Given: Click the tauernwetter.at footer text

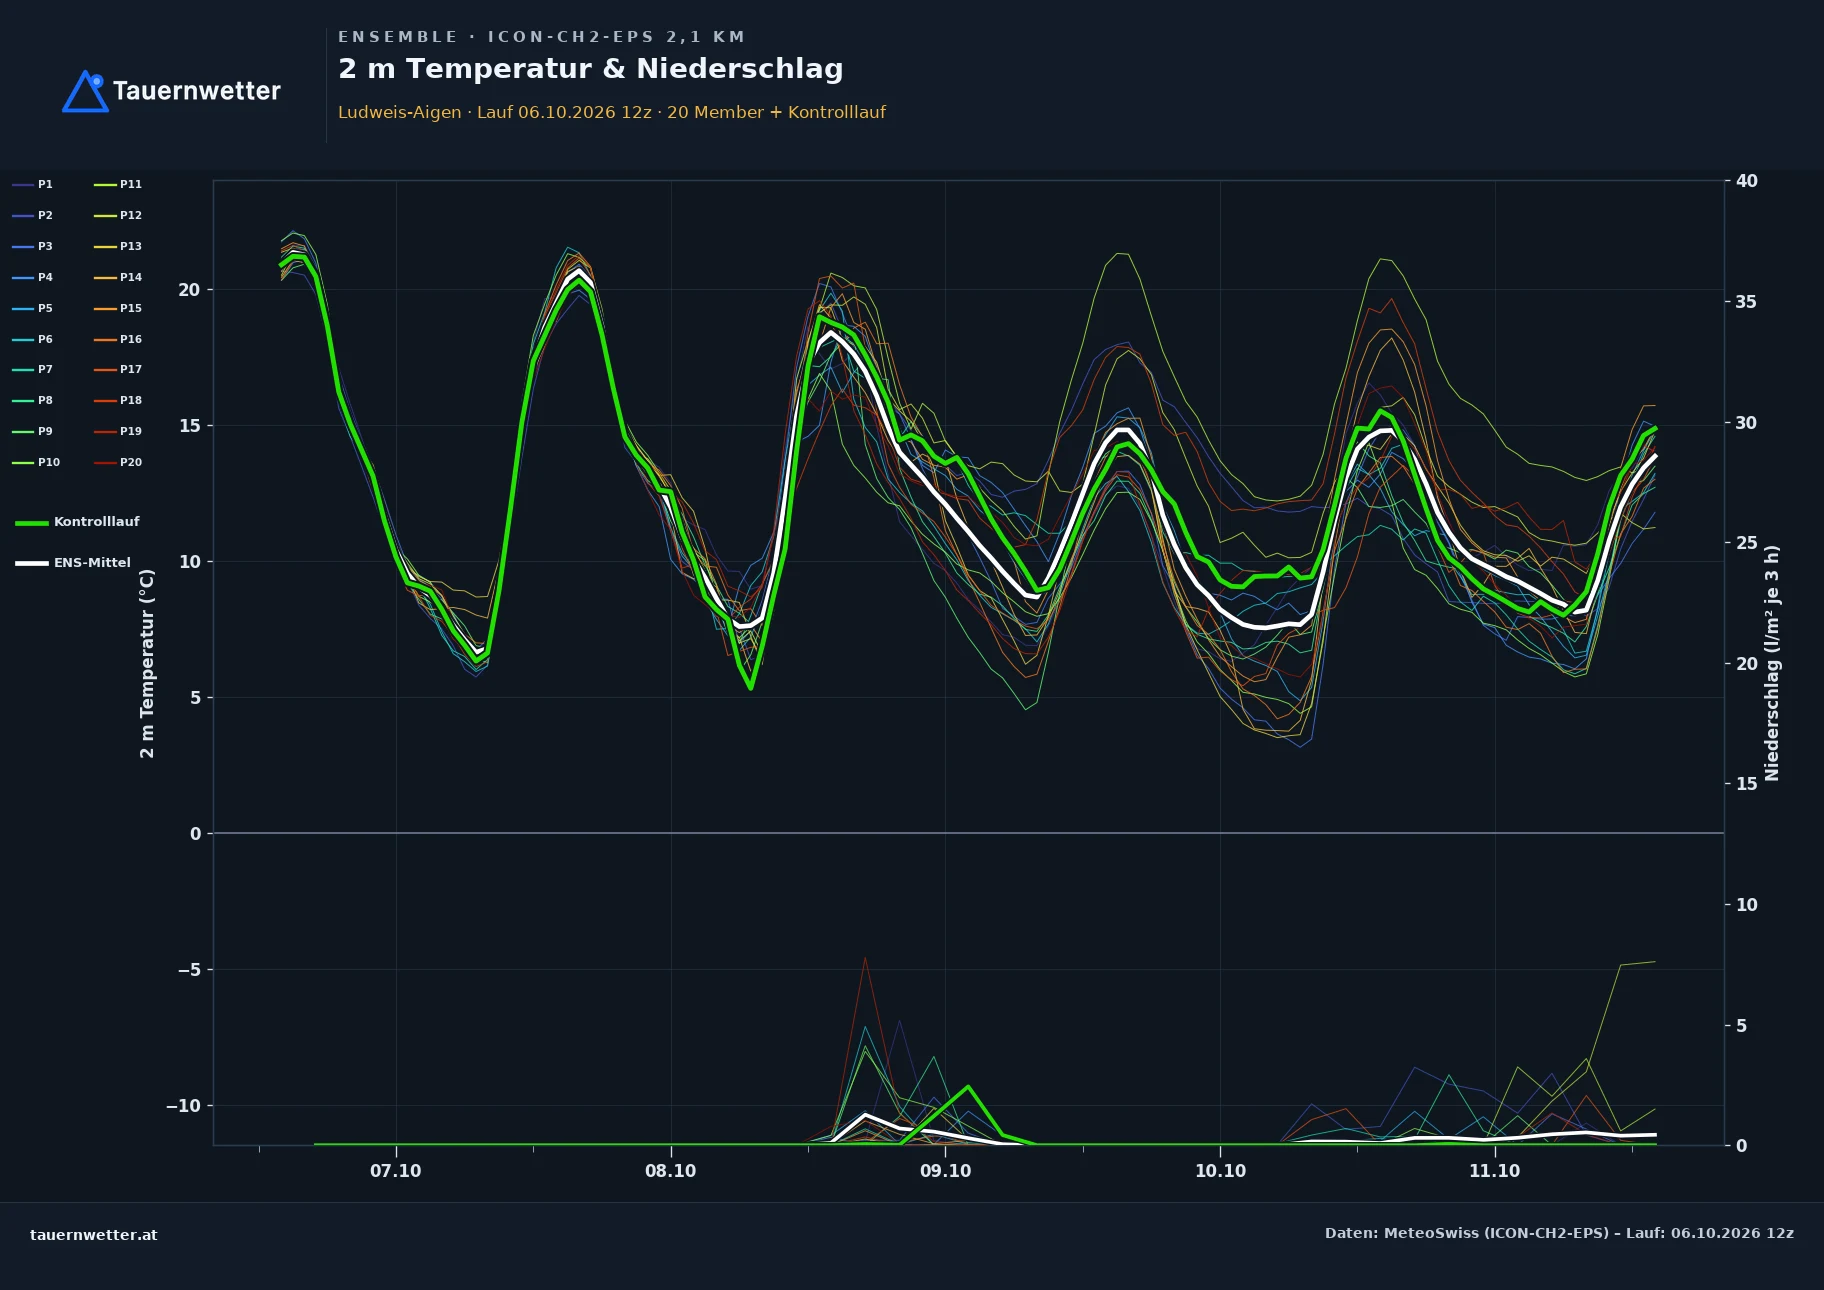Looking at the screenshot, I should (x=94, y=1235).
